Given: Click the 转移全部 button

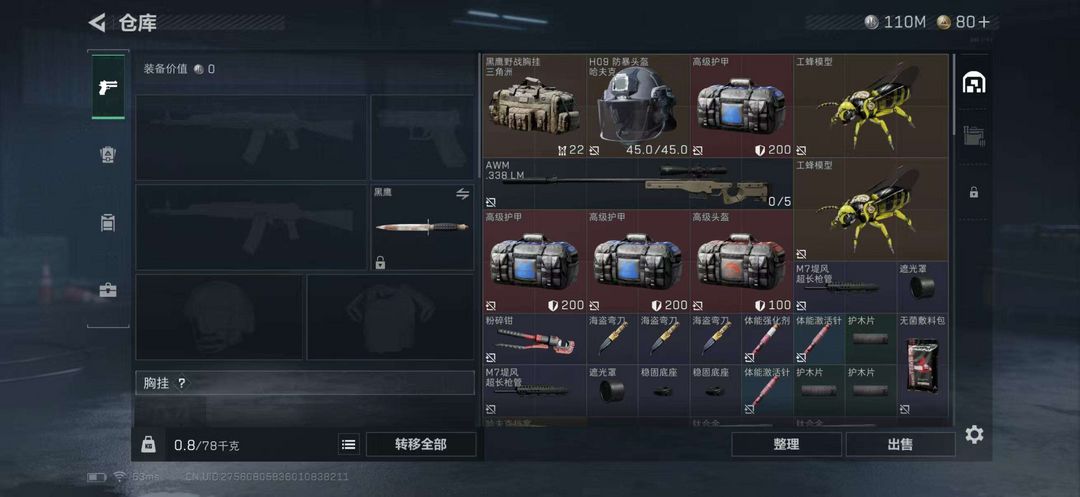Looking at the screenshot, I should pos(421,445).
